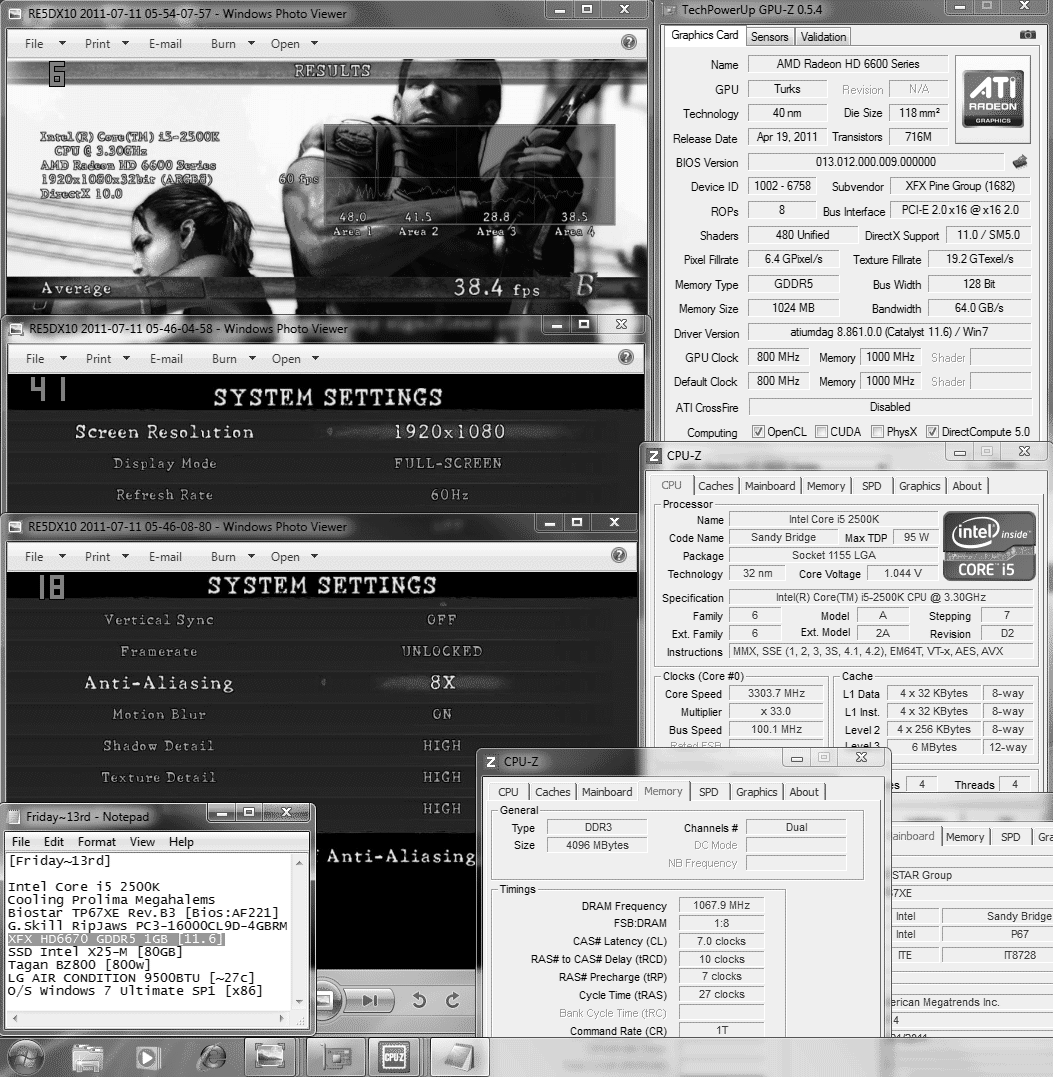The image size is (1053, 1077).
Task: Open the Mainboard tab in the CPU-Z Memory window
Action: [607, 792]
